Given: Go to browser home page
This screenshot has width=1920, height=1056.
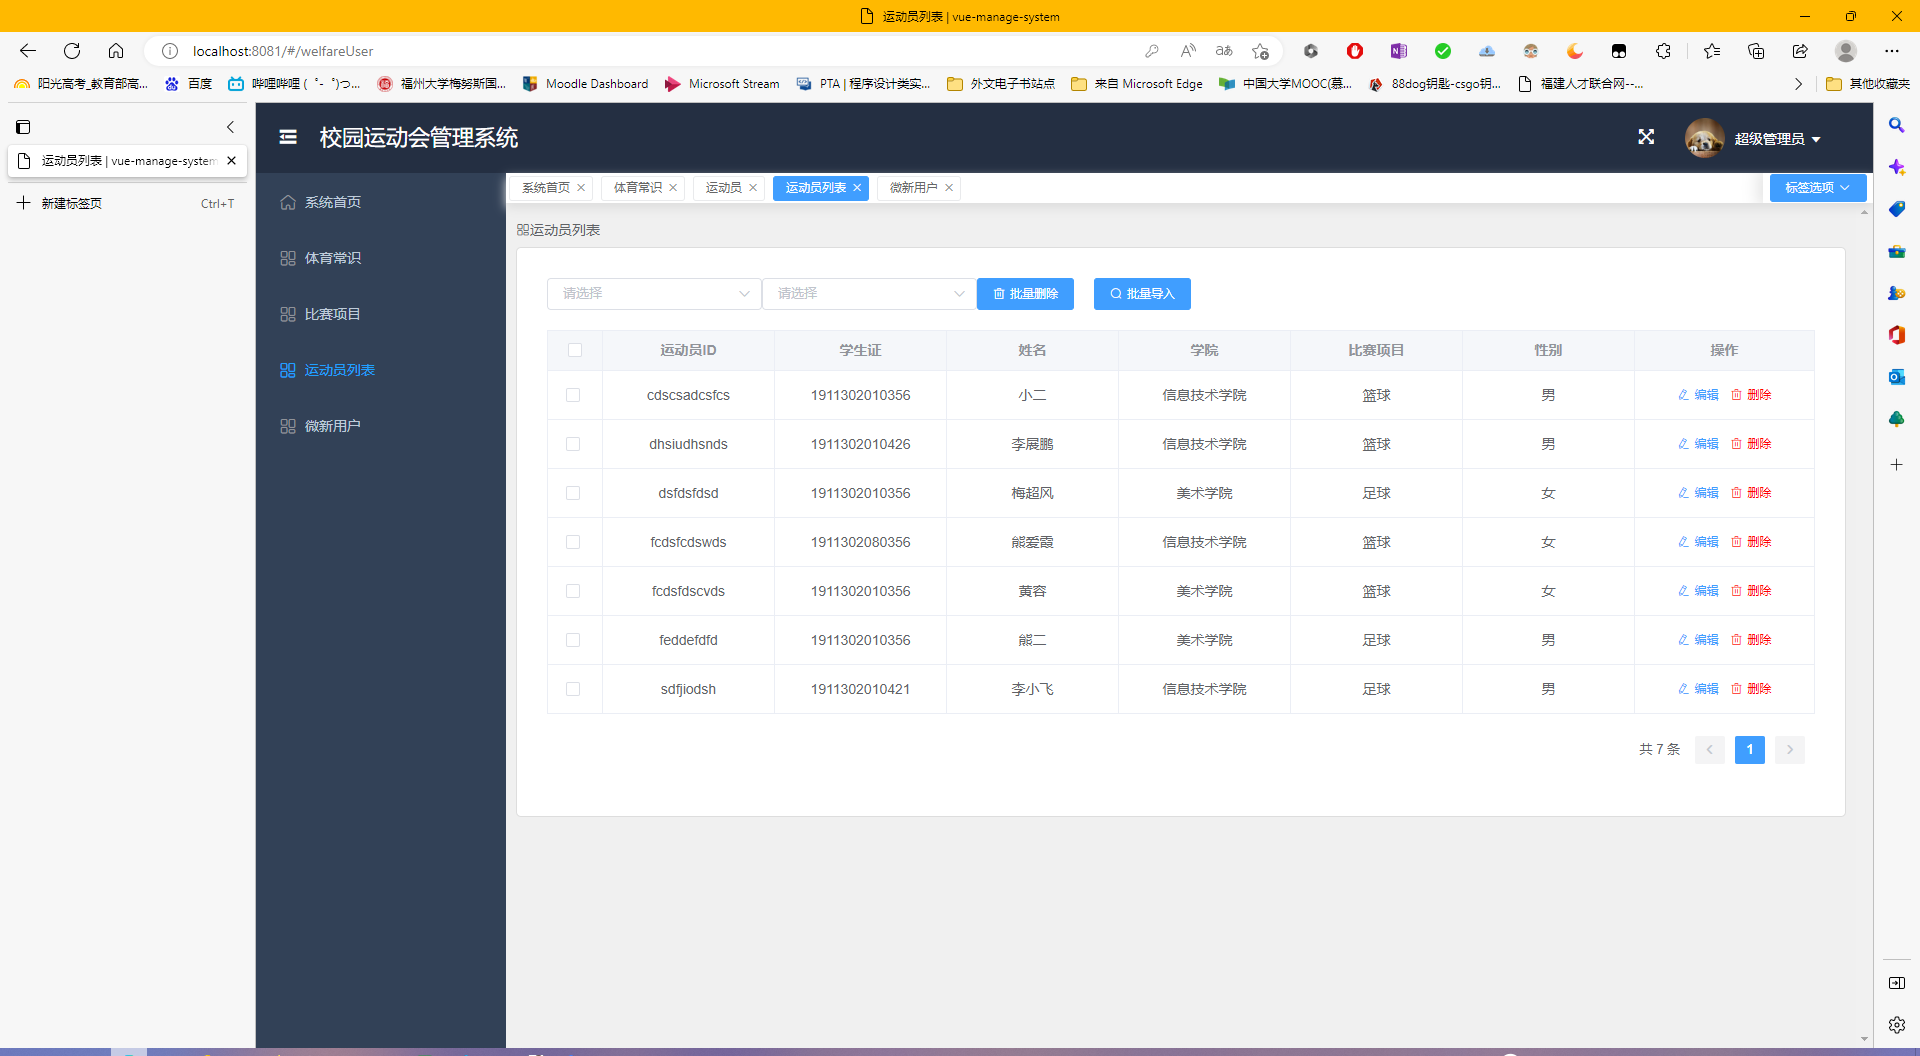Looking at the screenshot, I should pyautogui.click(x=116, y=51).
